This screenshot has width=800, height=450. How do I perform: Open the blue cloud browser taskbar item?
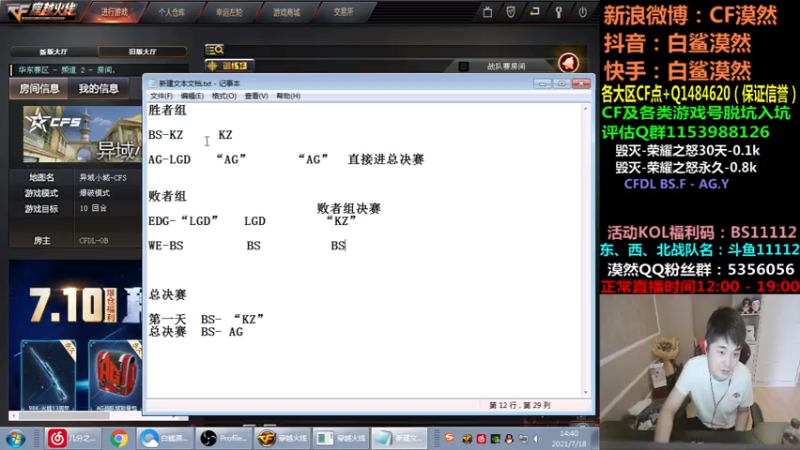click(x=164, y=438)
